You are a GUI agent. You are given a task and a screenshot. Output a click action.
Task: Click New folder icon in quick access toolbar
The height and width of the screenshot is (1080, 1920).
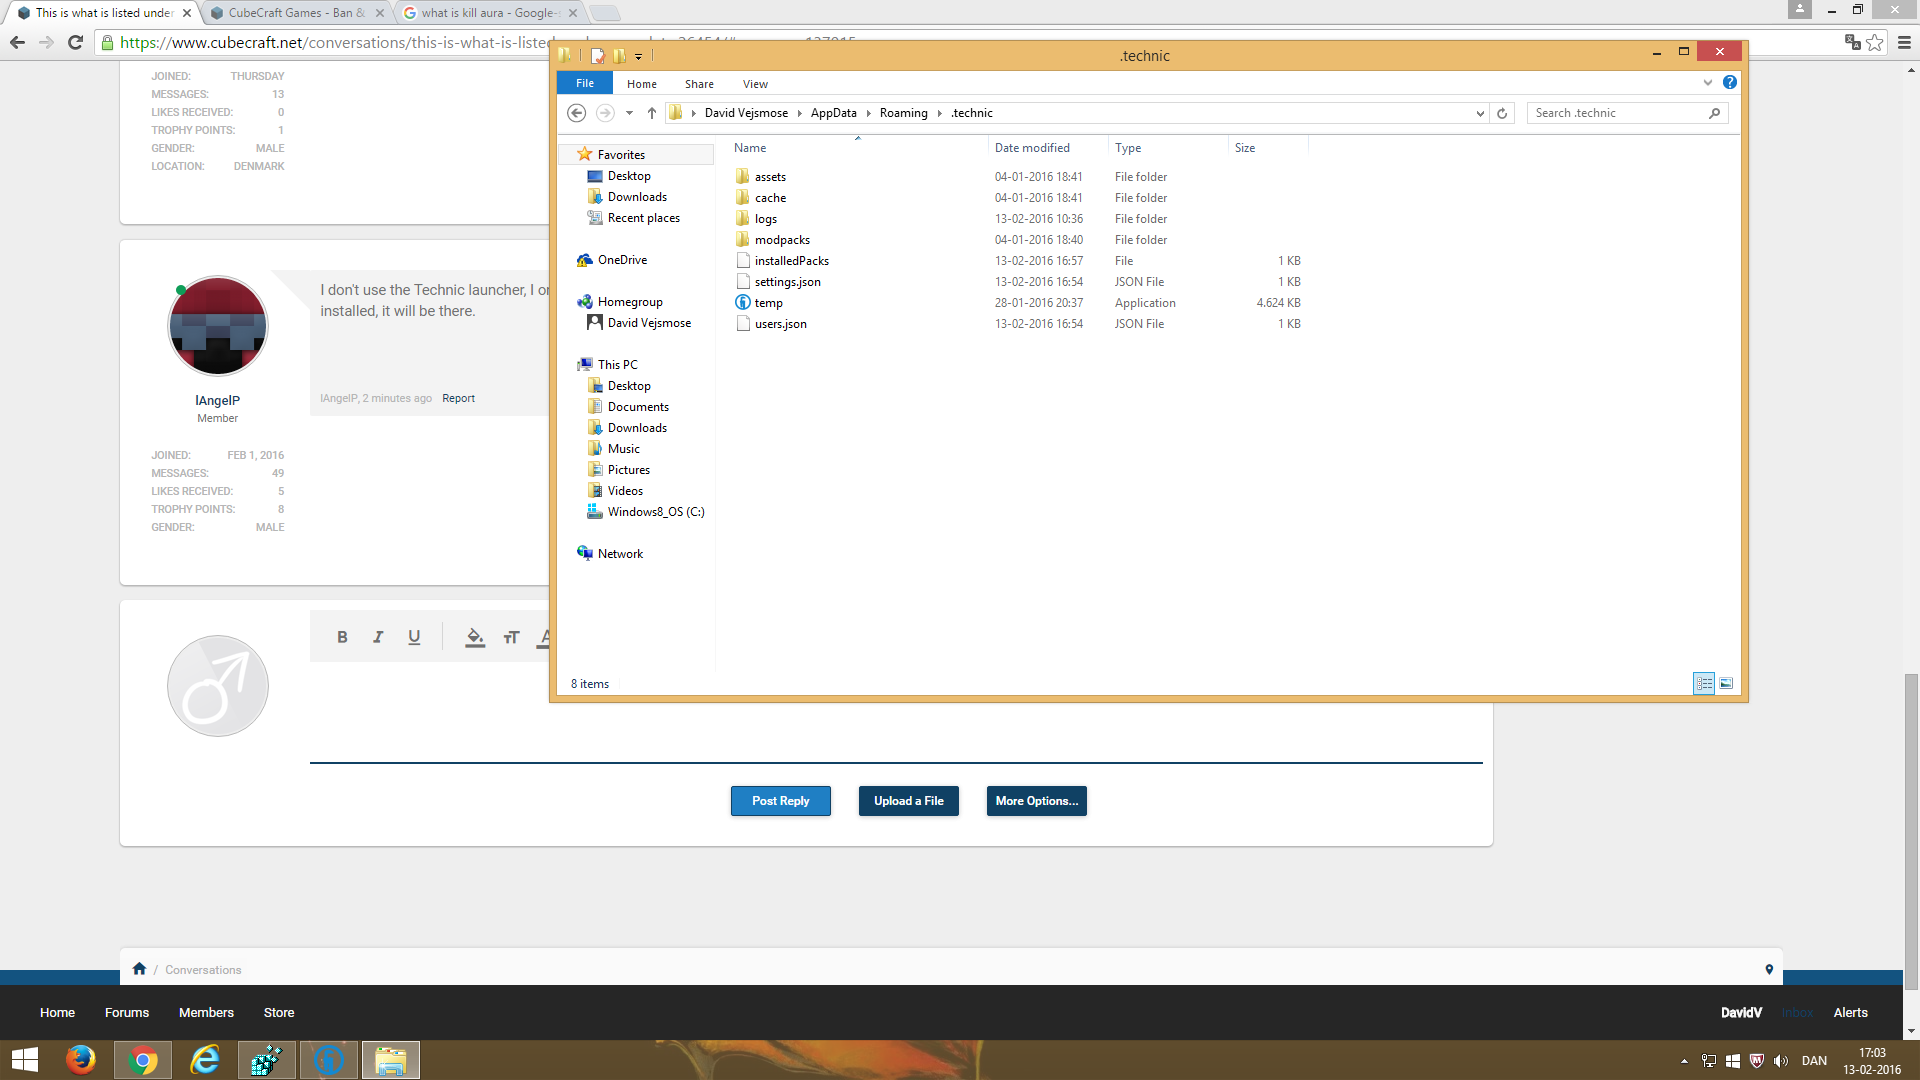point(619,56)
